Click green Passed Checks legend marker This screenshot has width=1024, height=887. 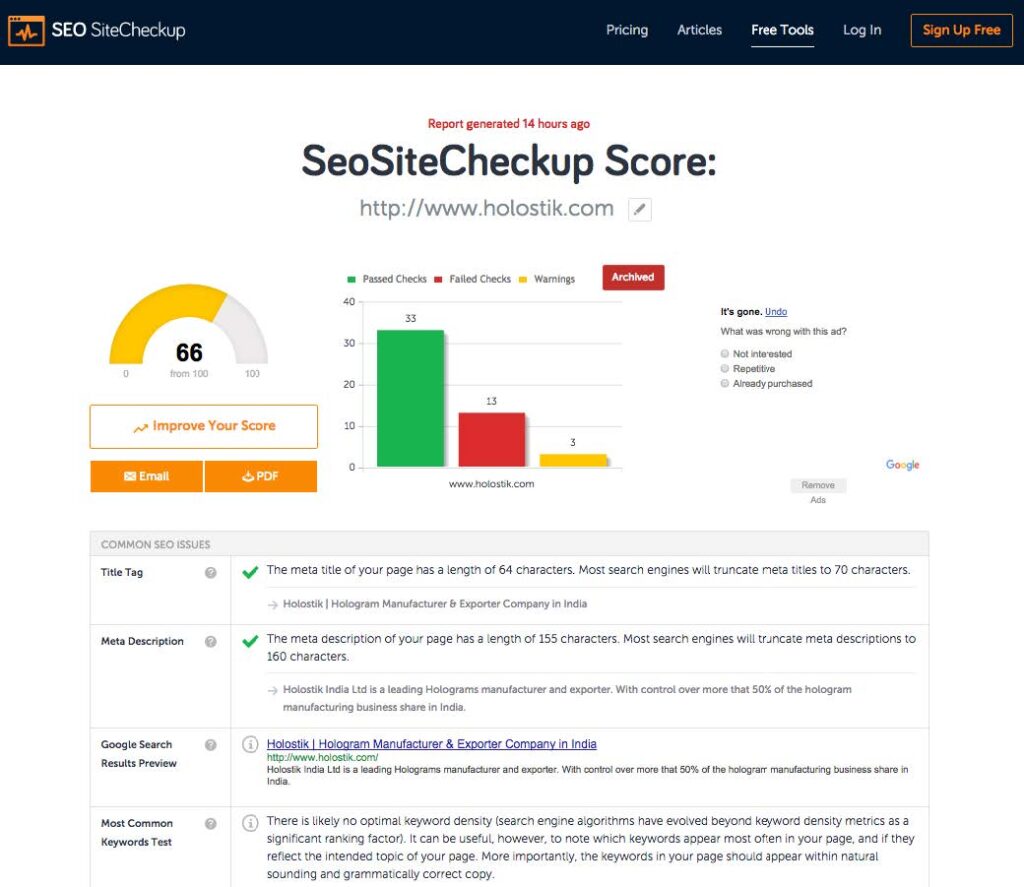(x=351, y=280)
